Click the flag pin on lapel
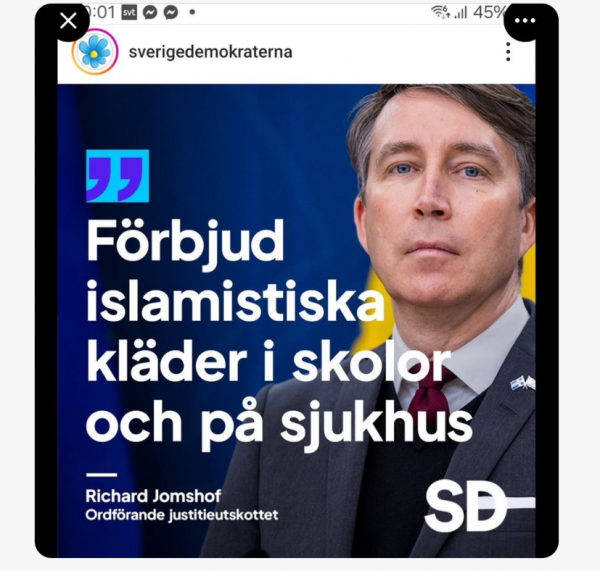The height and width of the screenshot is (571, 600). (x=523, y=383)
